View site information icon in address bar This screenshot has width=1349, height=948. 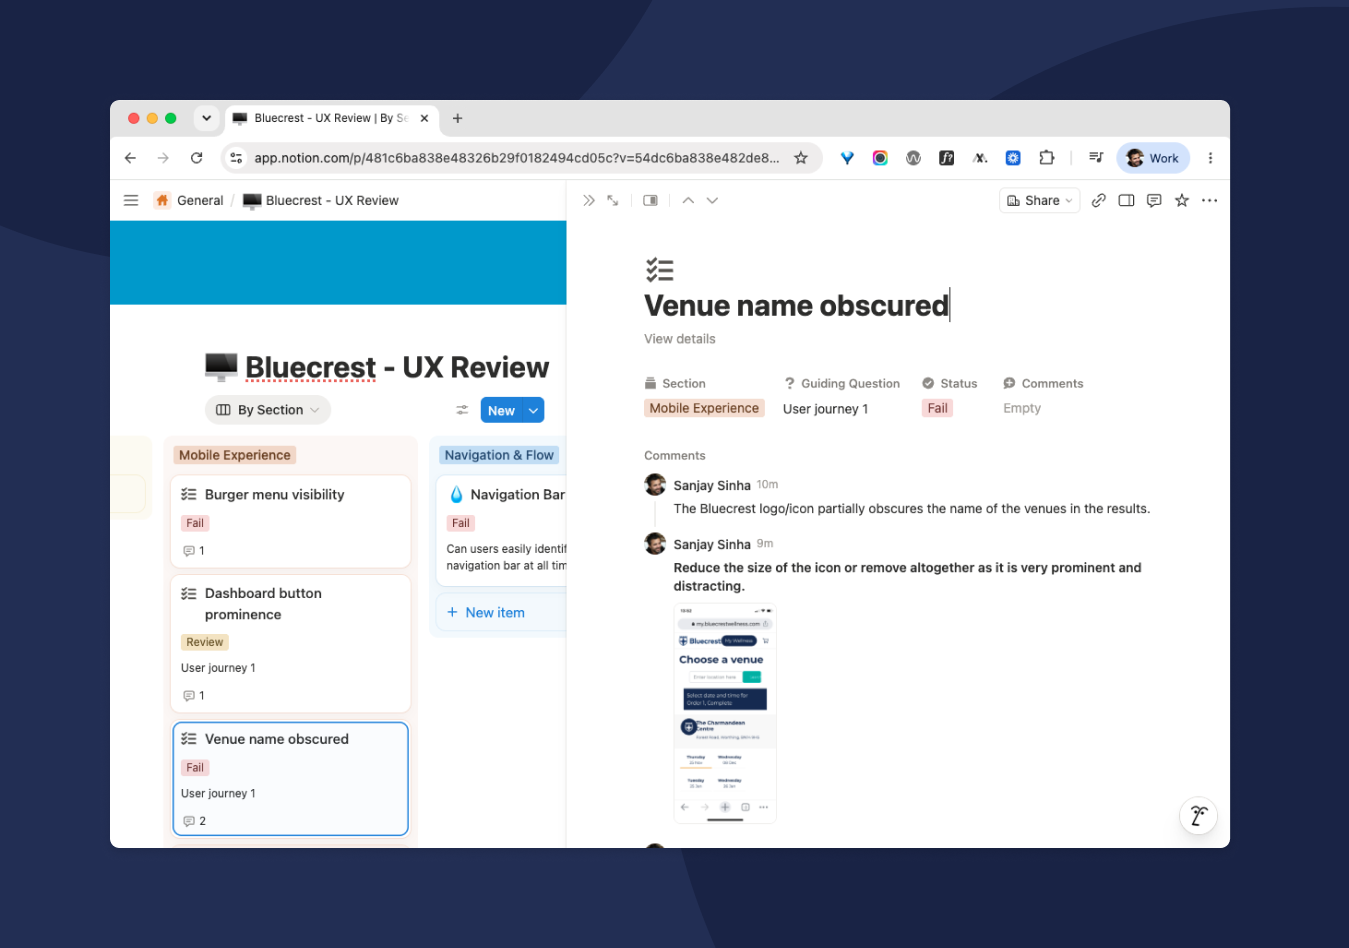pos(236,158)
